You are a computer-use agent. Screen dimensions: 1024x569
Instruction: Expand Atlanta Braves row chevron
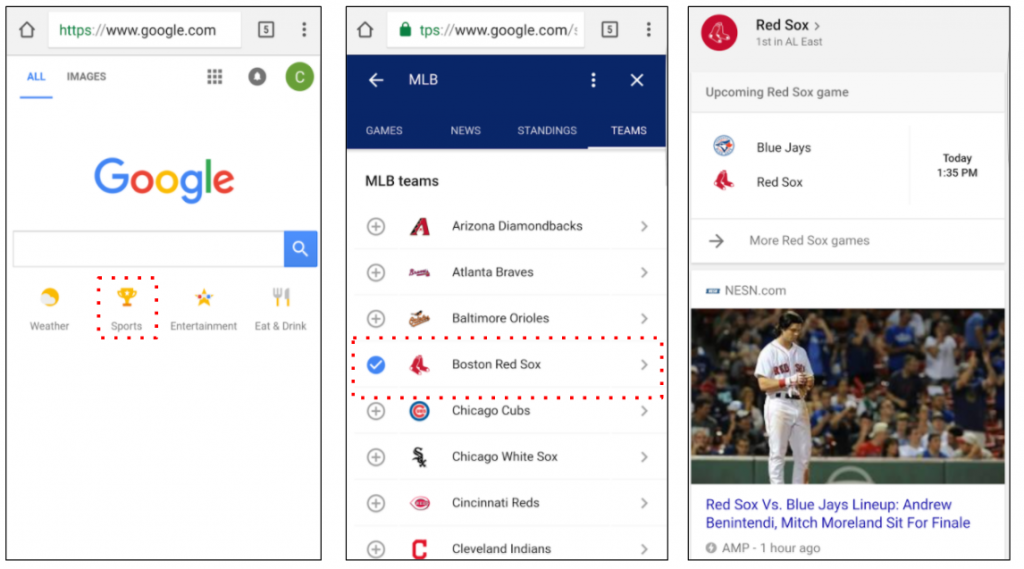(x=644, y=272)
